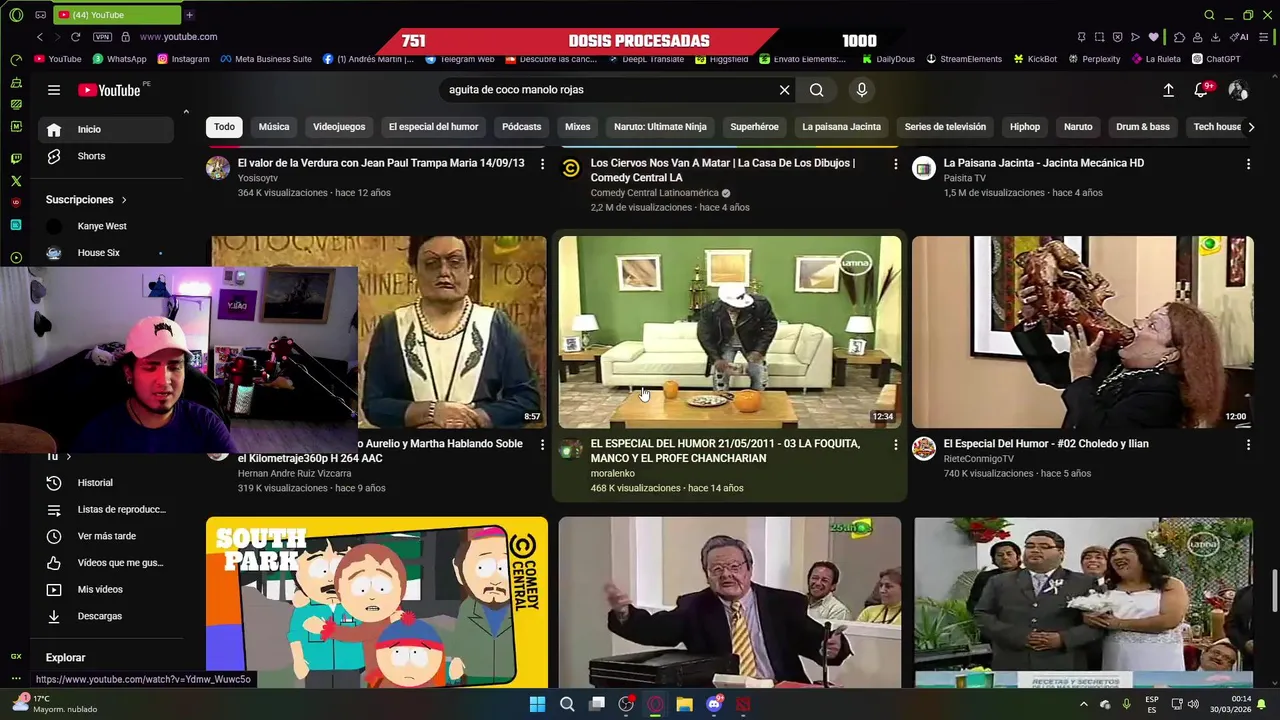
Task: Open the 'Paisita TV' channel link
Action: tap(964, 178)
